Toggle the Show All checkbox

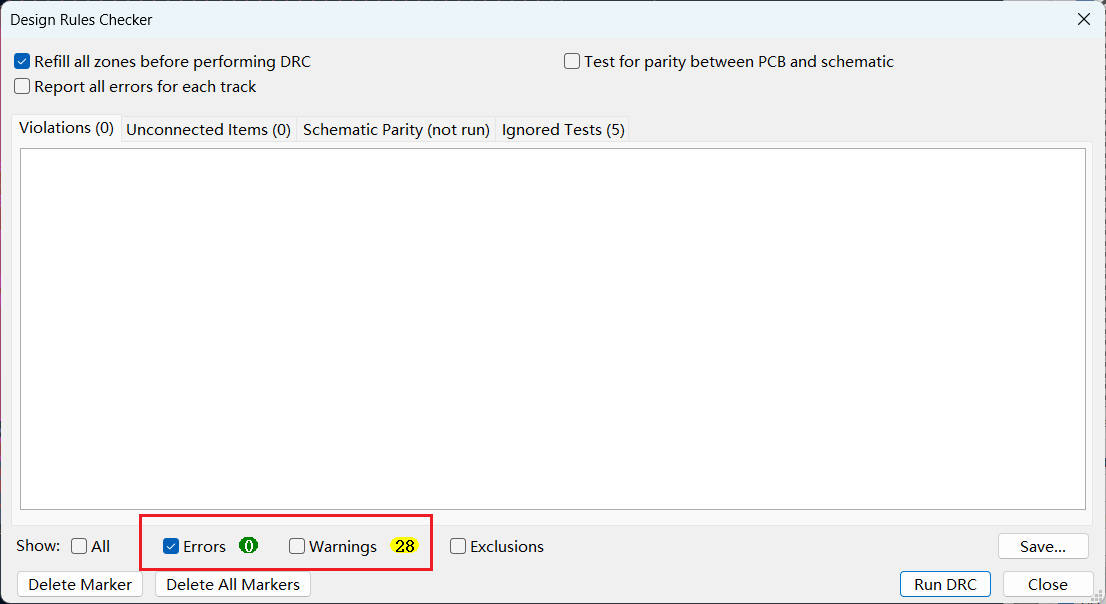(x=79, y=547)
